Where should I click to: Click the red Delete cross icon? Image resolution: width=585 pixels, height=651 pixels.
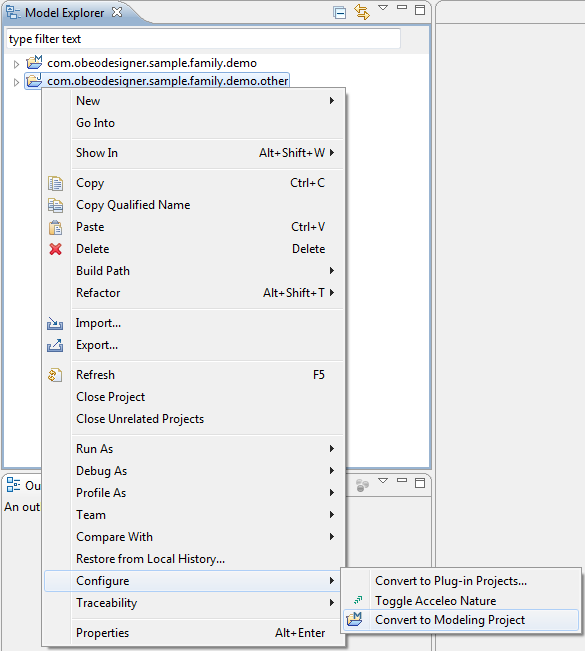point(55,249)
